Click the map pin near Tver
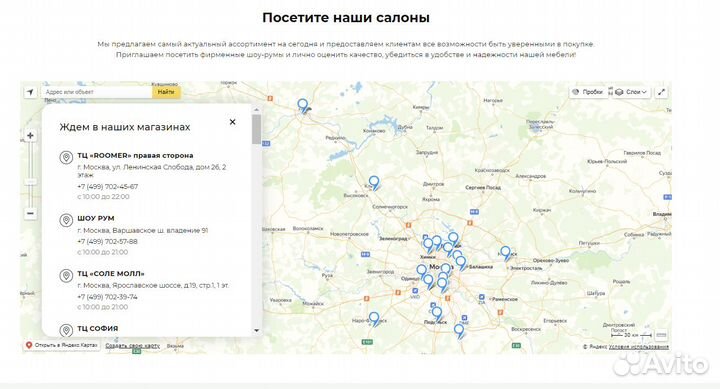Image resolution: width=720 pixels, height=389 pixels. [302, 106]
